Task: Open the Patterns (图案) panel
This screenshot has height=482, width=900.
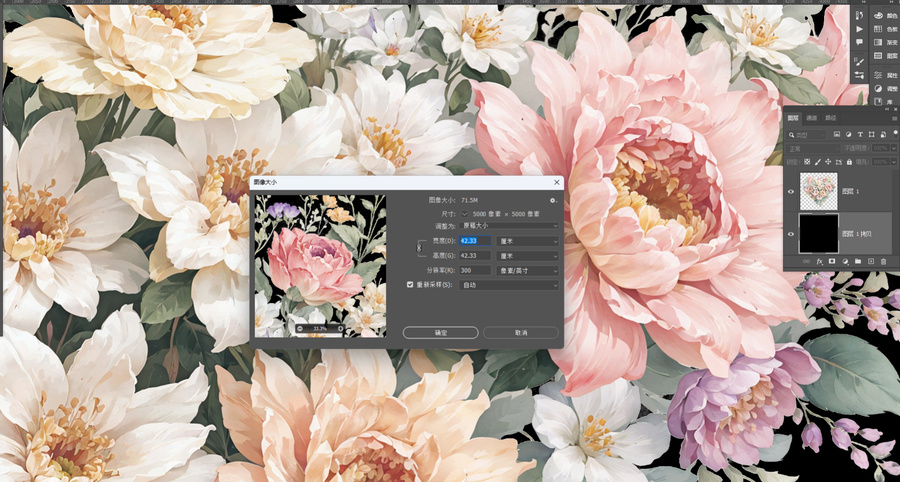Action: click(x=884, y=56)
